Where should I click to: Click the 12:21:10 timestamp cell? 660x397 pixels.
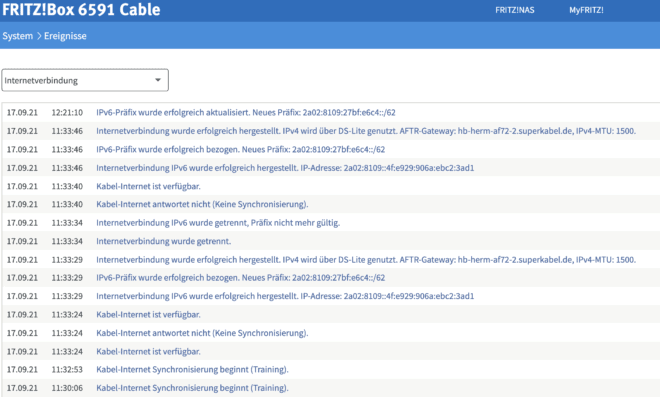point(67,112)
